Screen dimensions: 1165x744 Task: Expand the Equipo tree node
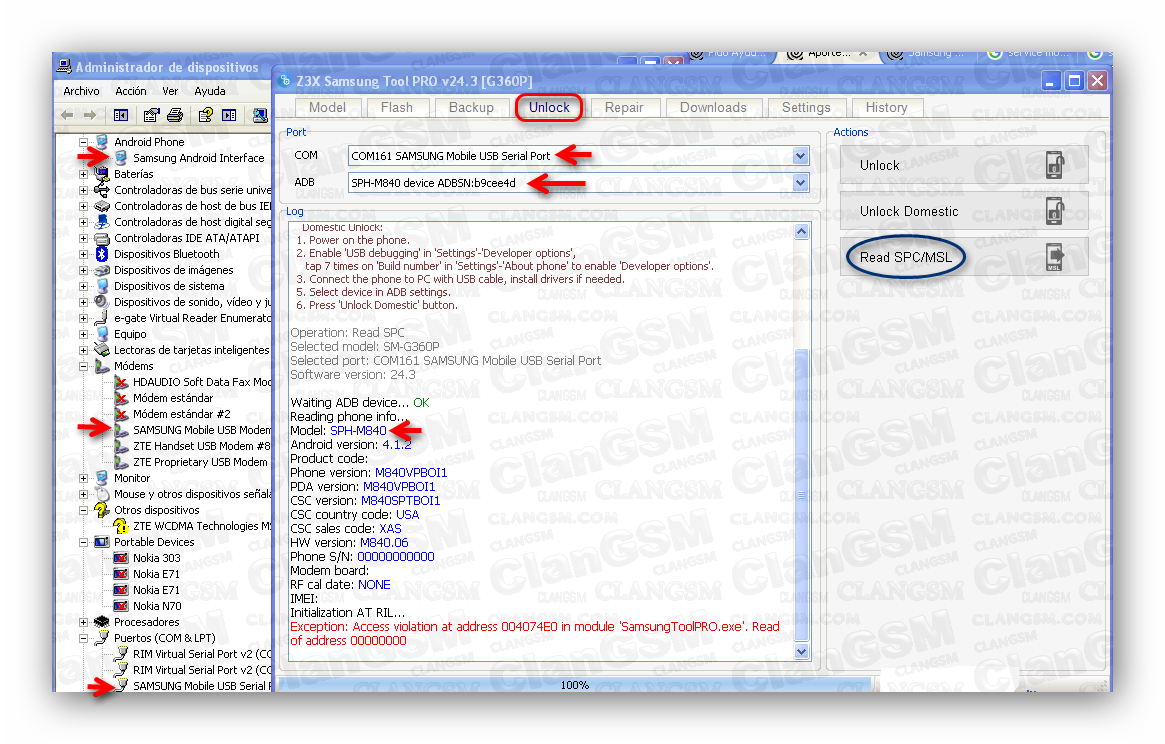click(x=83, y=334)
